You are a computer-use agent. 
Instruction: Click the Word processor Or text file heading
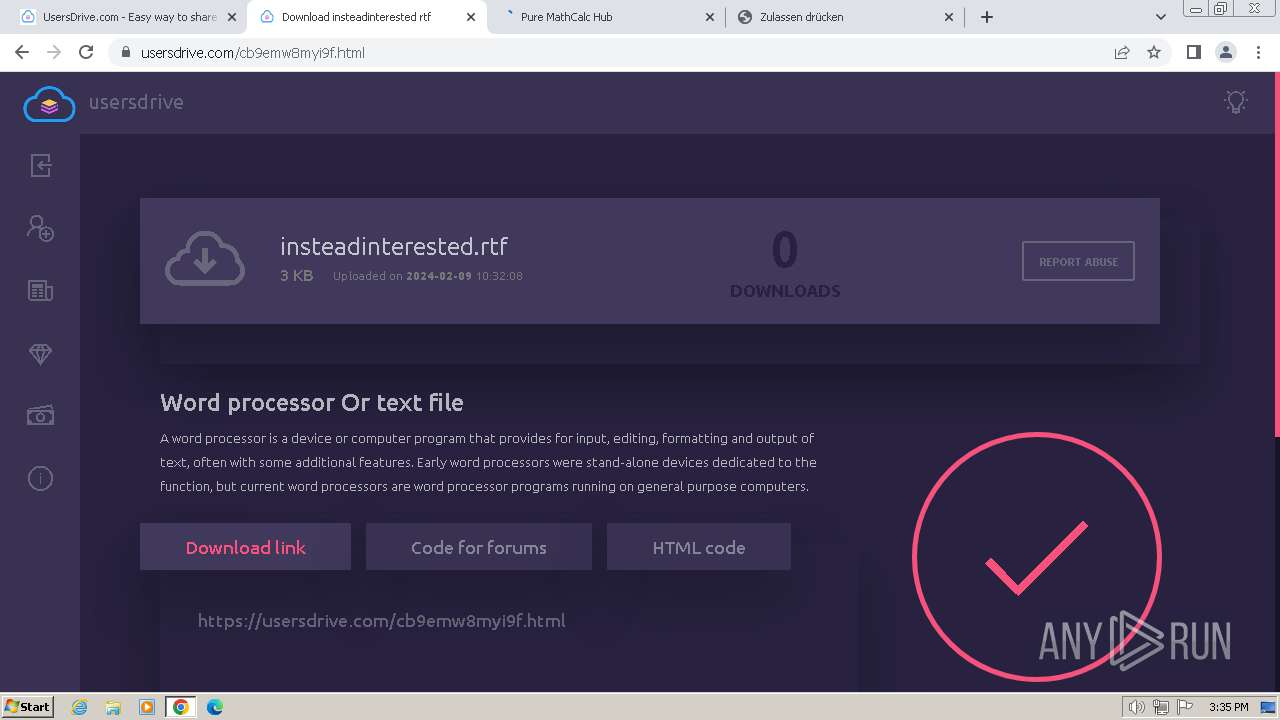point(312,403)
